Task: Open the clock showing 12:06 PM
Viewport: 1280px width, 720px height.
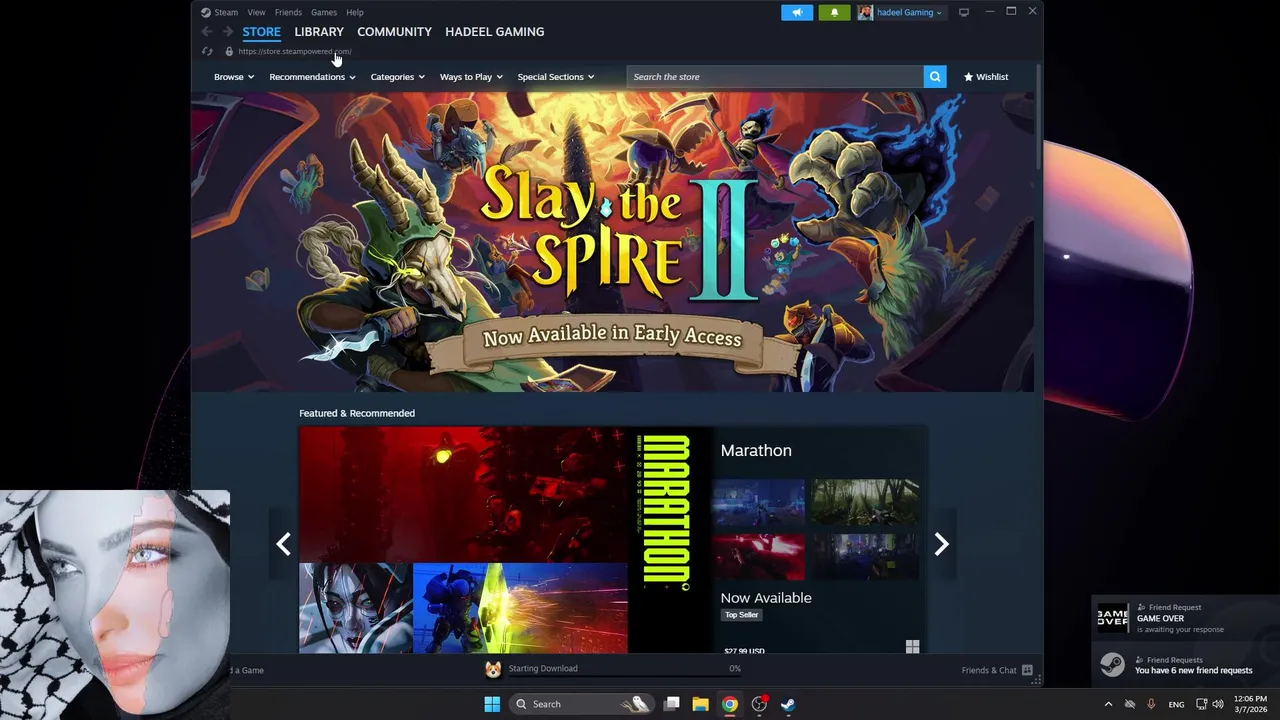Action: click(x=1250, y=704)
